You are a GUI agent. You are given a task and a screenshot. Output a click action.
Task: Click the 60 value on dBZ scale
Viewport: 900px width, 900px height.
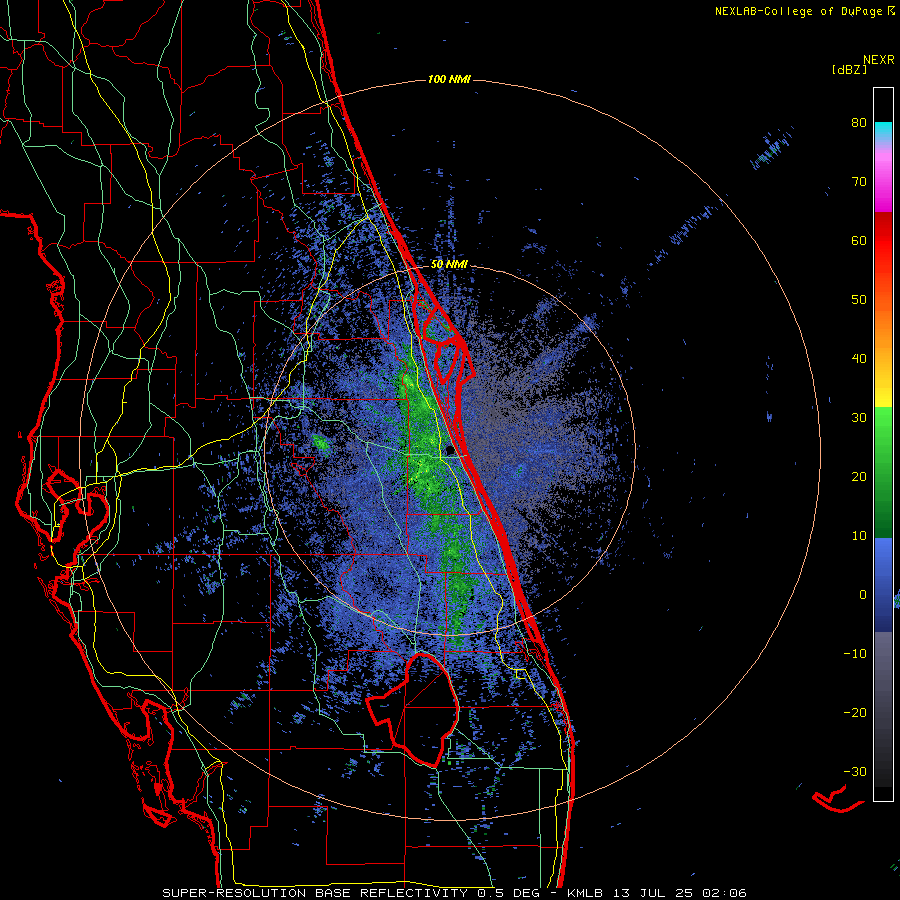tap(859, 240)
